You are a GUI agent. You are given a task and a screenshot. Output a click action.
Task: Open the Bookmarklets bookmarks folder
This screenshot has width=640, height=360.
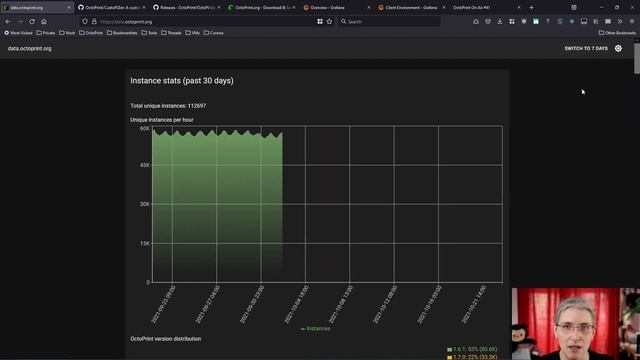pos(122,33)
